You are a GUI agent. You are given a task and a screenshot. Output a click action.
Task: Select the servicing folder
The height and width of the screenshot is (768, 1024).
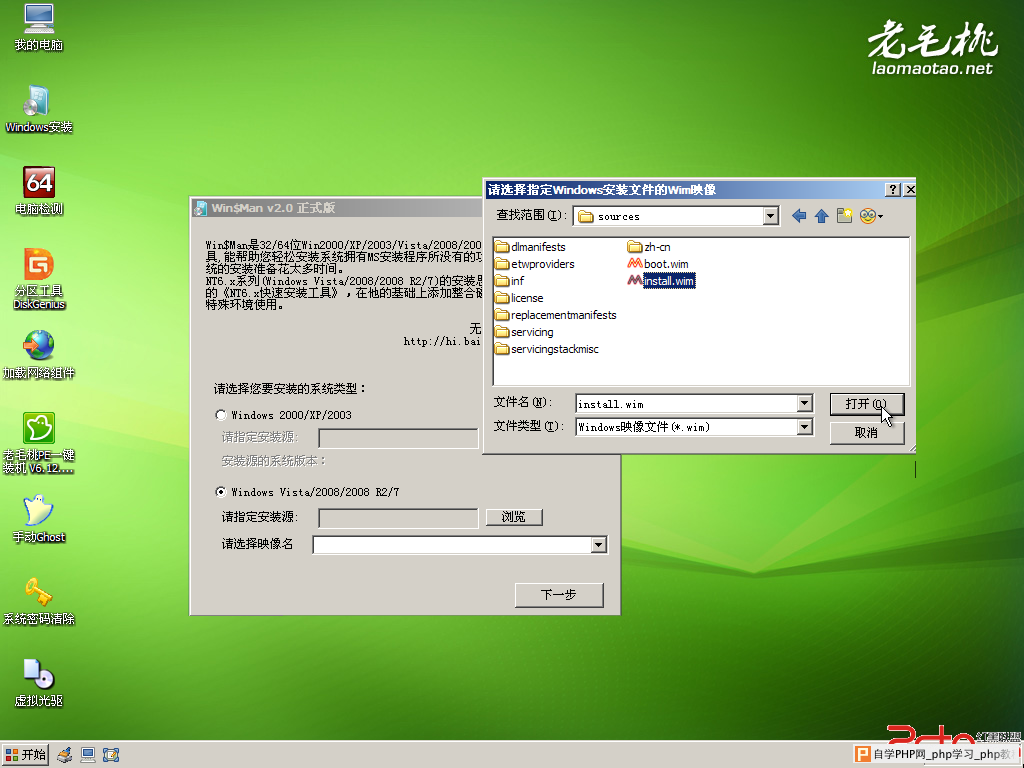point(524,332)
